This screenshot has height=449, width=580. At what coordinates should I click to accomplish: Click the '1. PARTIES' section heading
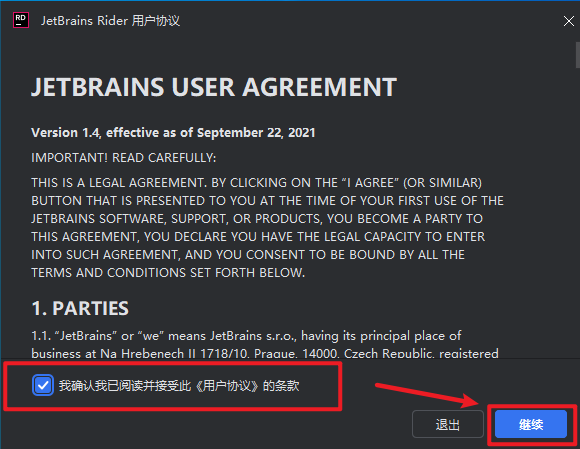click(x=80, y=308)
